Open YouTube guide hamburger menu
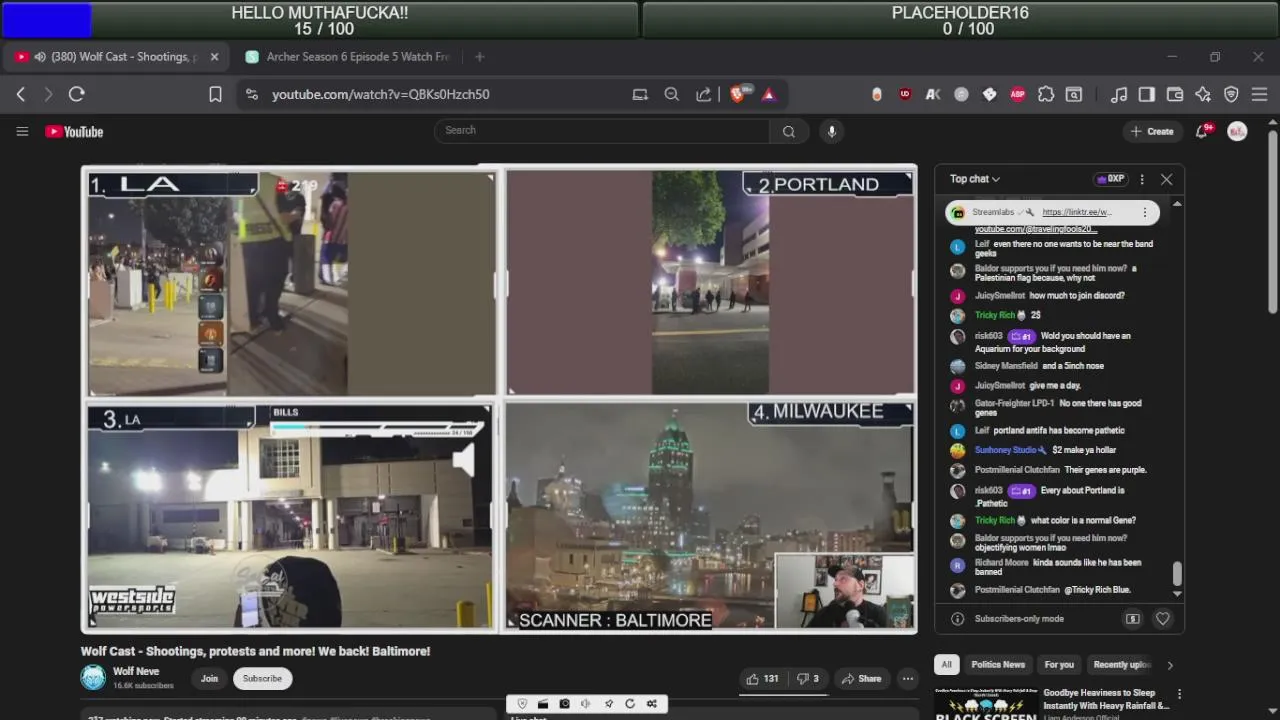 [x=22, y=131]
